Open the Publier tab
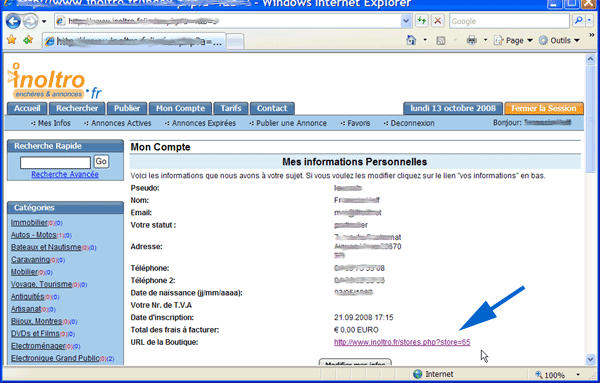The height and width of the screenshot is (383, 600). (x=127, y=108)
